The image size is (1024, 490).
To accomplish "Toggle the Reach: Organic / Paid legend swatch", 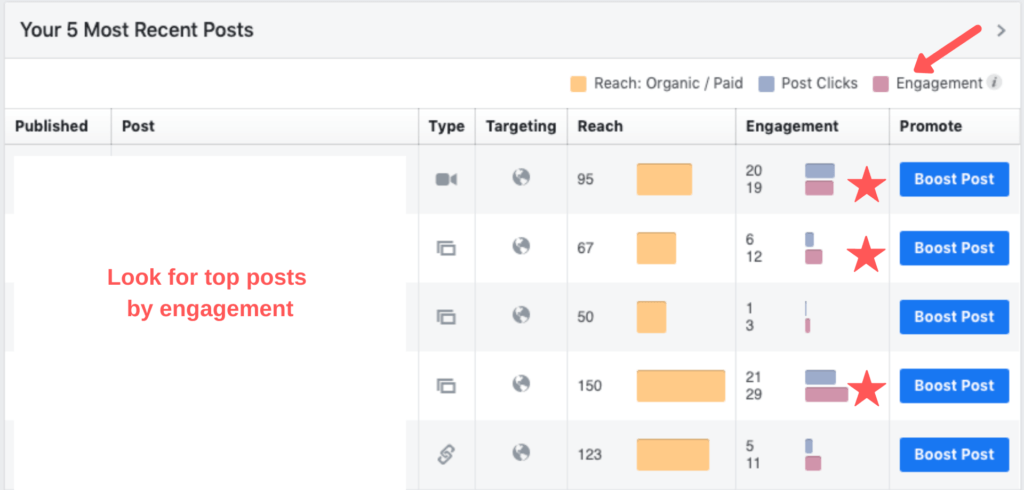I will 578,83.
